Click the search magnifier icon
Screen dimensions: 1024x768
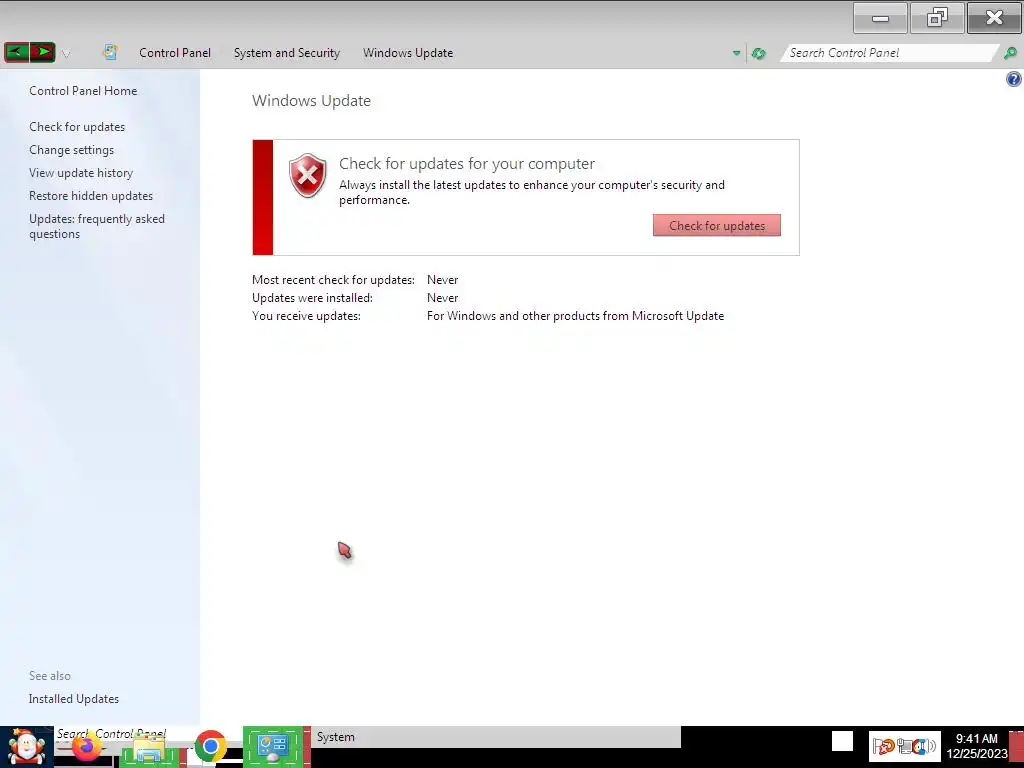[1010, 54]
